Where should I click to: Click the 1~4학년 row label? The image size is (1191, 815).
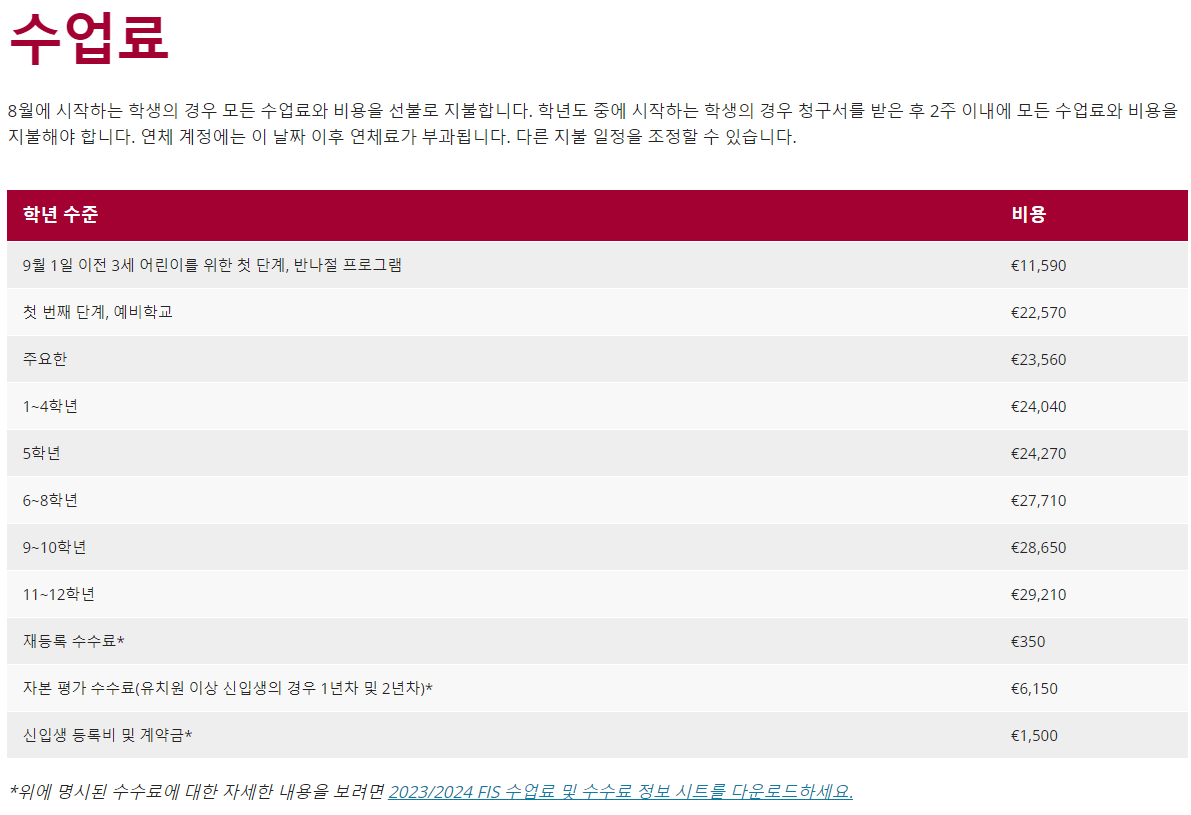[50, 406]
